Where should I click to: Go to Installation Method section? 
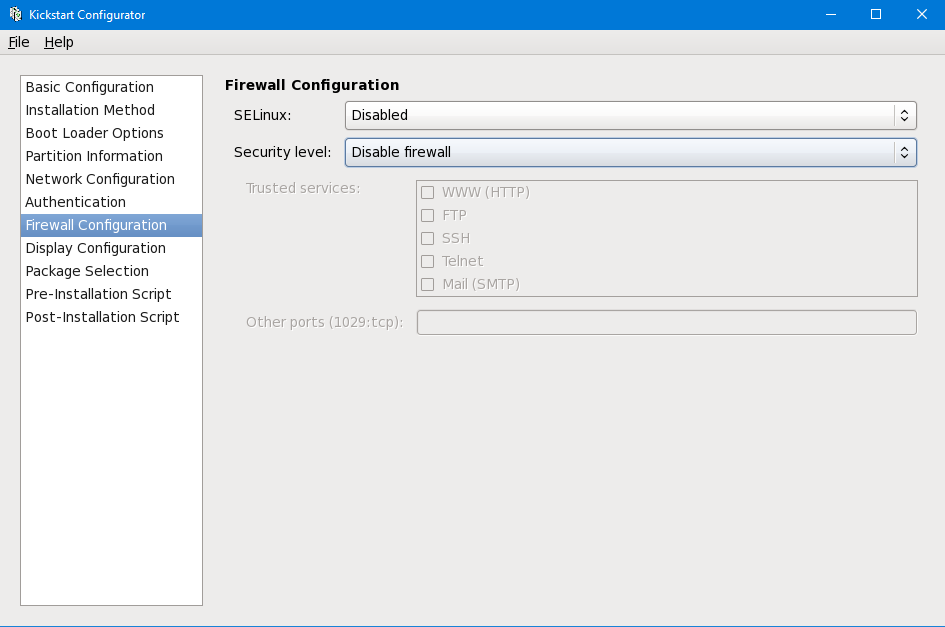90,110
